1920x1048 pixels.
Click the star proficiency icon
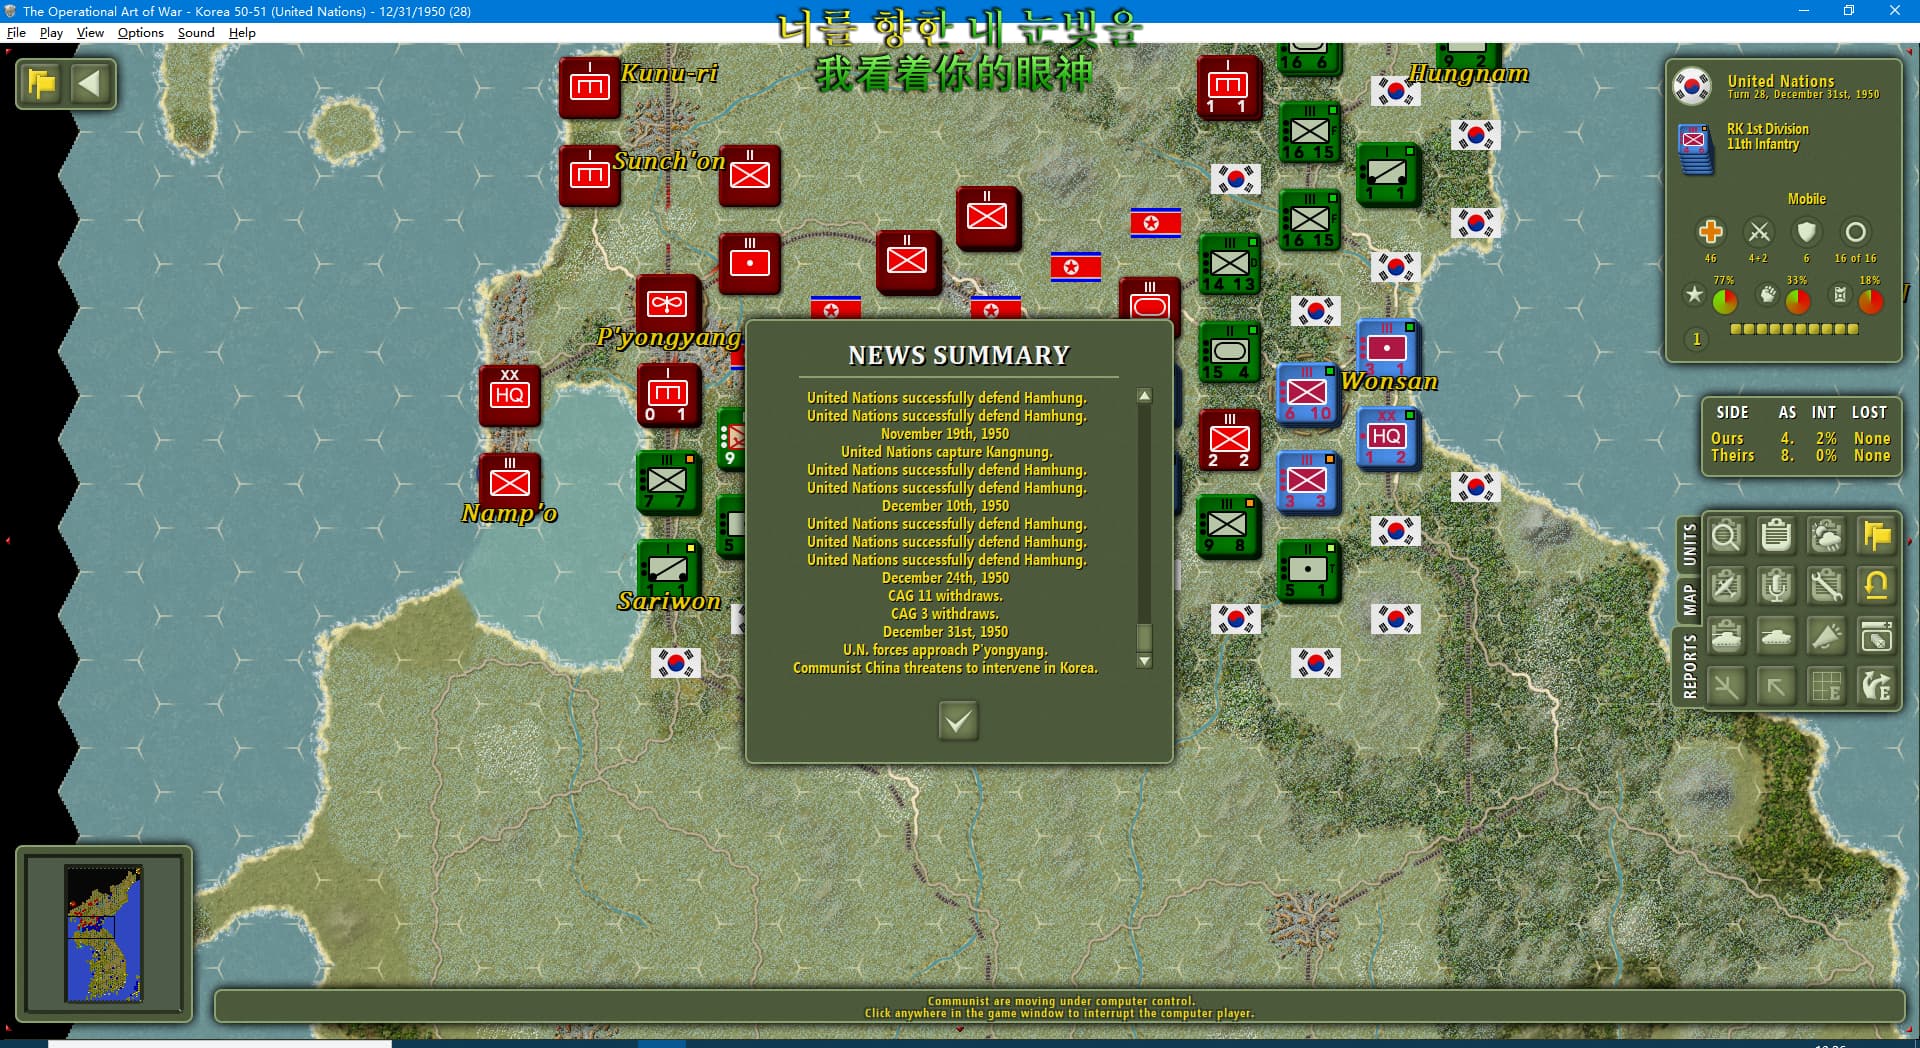coord(1694,294)
